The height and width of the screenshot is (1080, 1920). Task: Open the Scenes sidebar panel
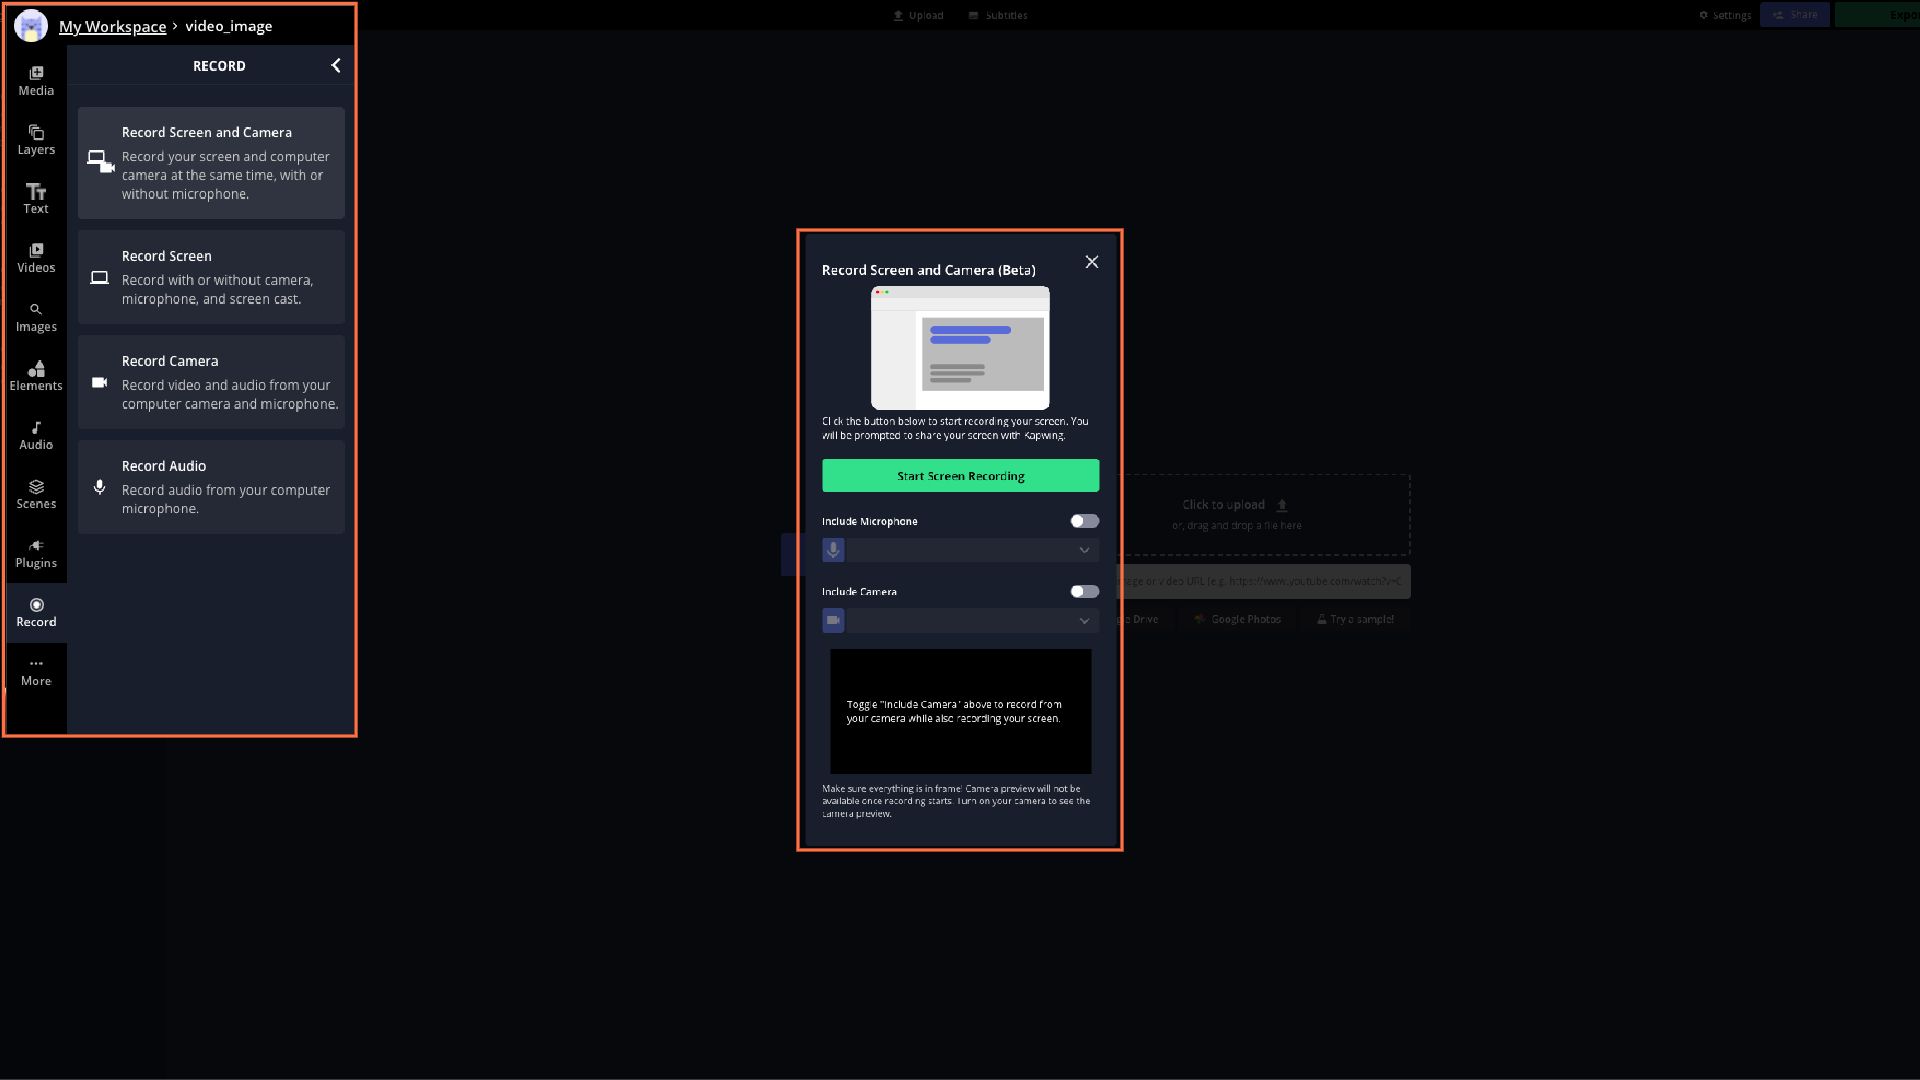36,493
